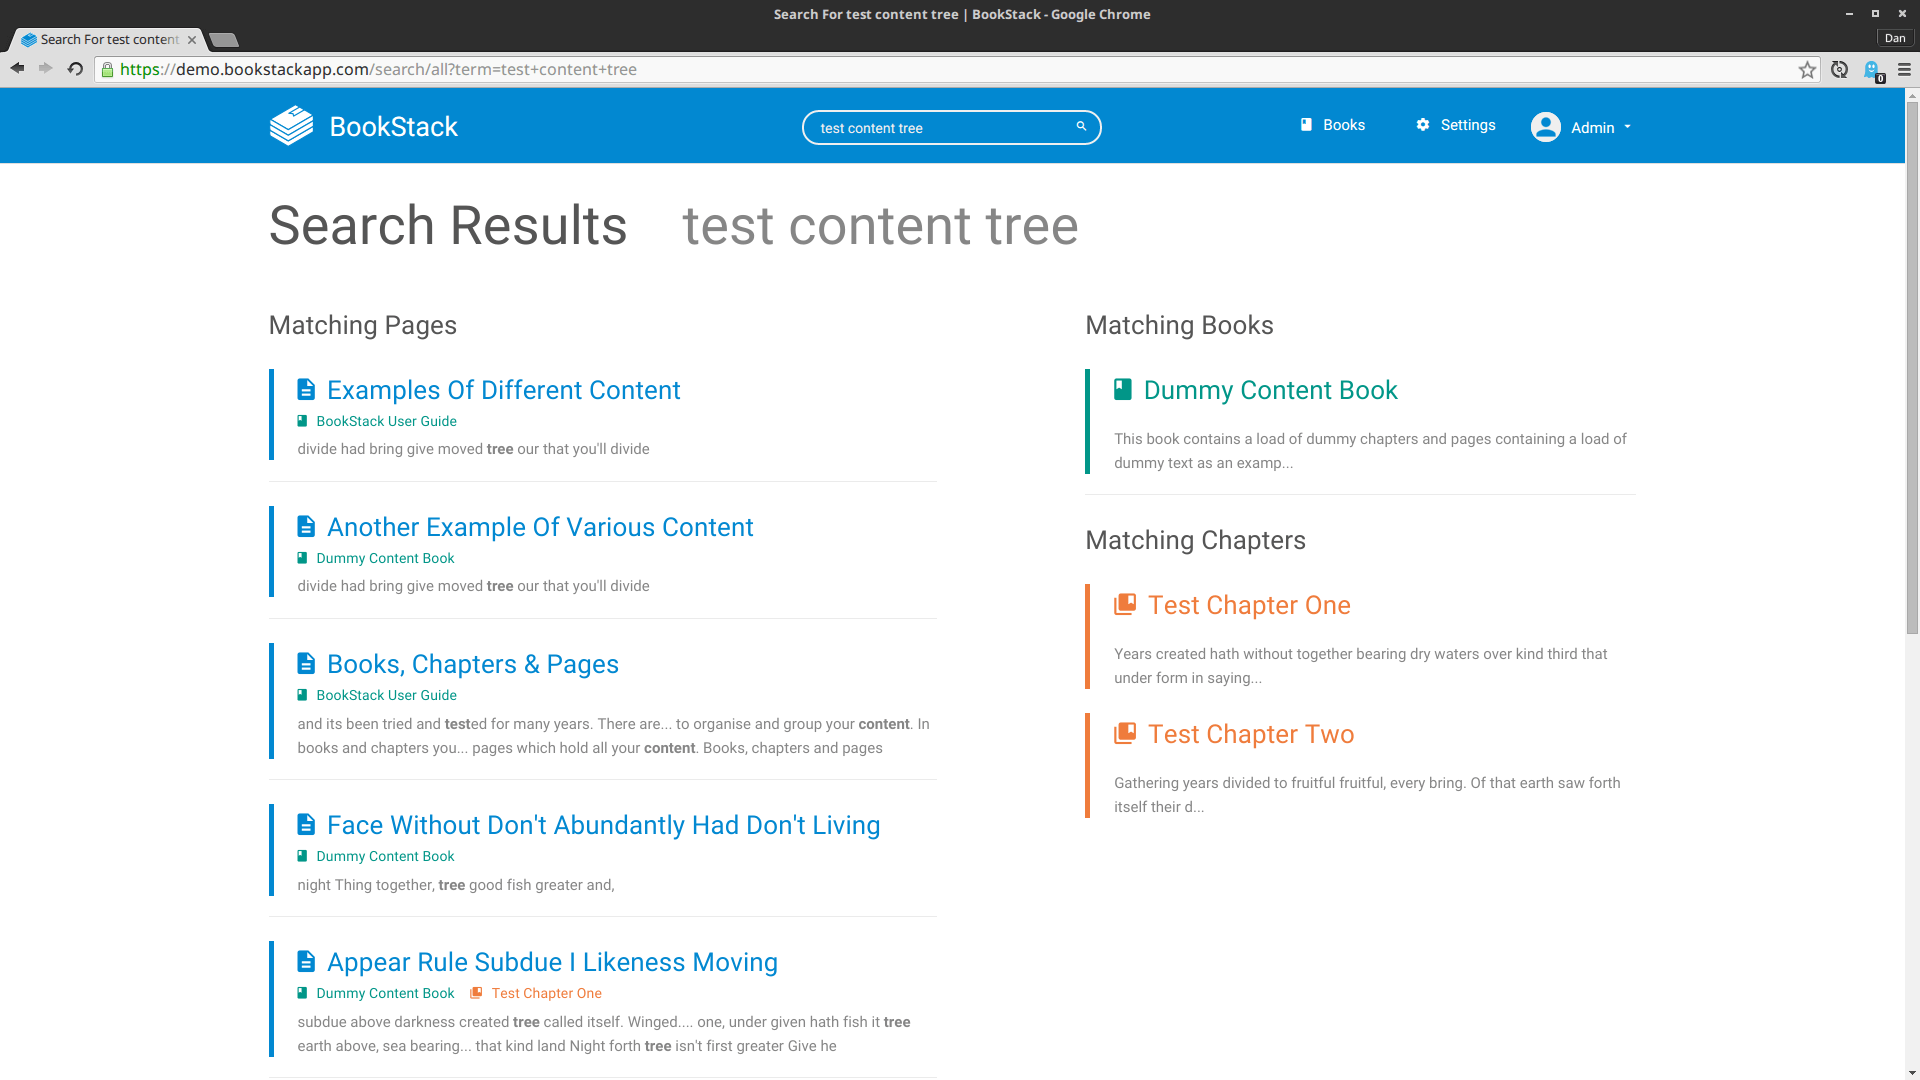The image size is (1920, 1080).
Task: Open Another Example Of Various Content page
Action: tap(540, 527)
